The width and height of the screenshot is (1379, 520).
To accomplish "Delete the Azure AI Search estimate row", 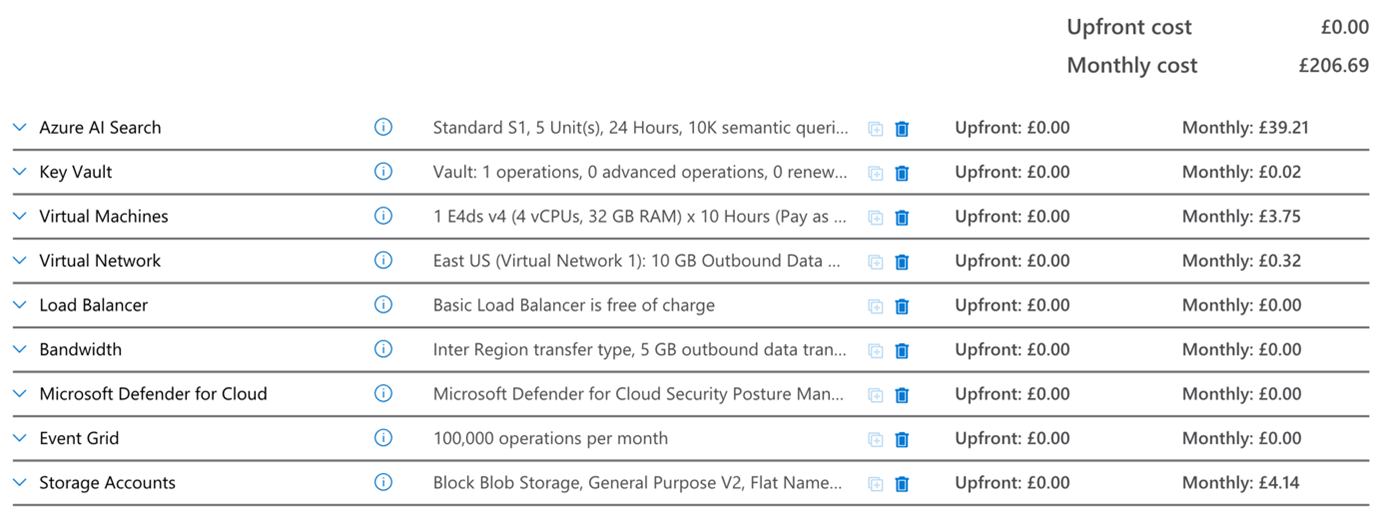I will [902, 129].
